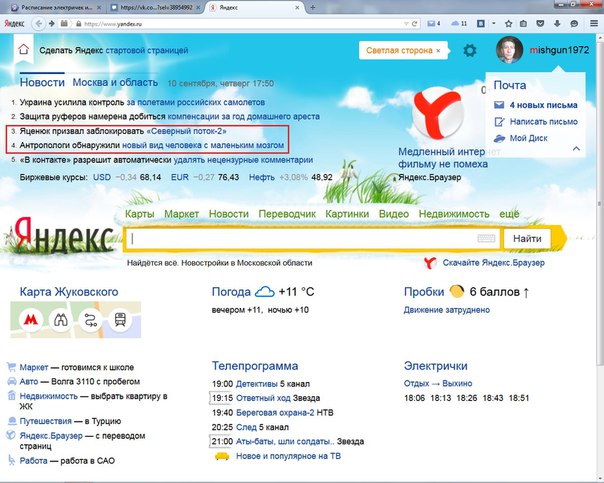This screenshot has height=483, width=604.
Task: Open a new browser tab
Action: 313,7
